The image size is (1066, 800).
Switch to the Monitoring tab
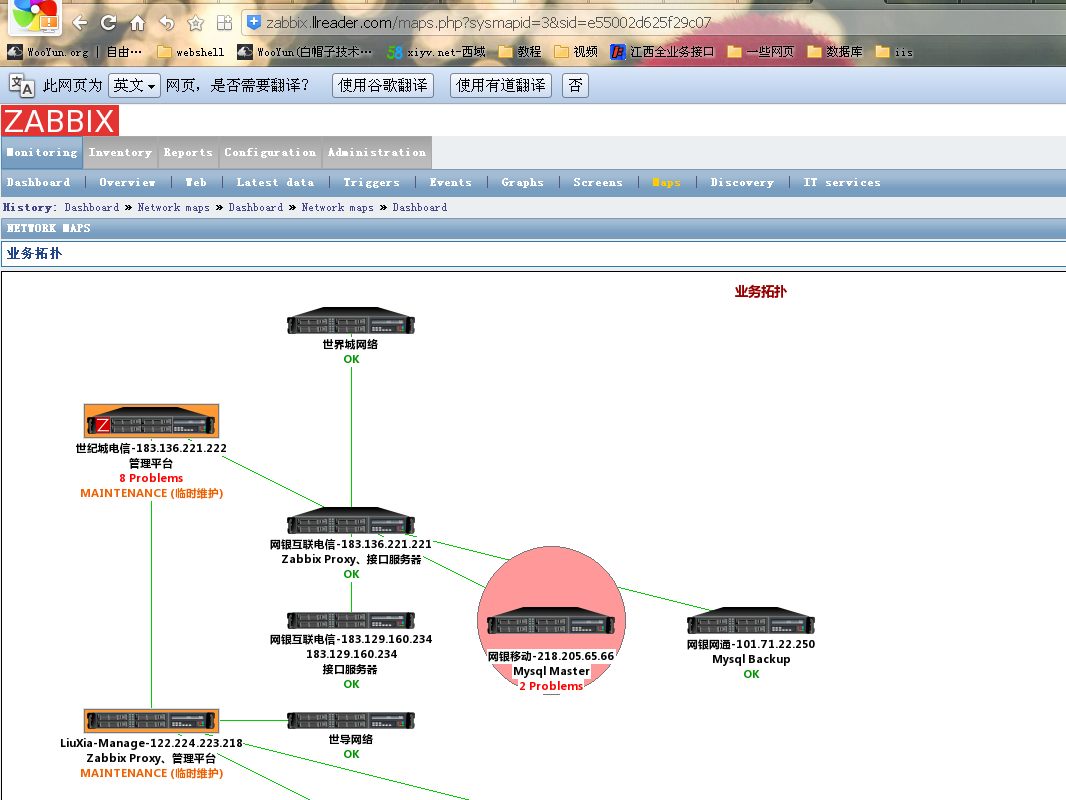(x=42, y=152)
